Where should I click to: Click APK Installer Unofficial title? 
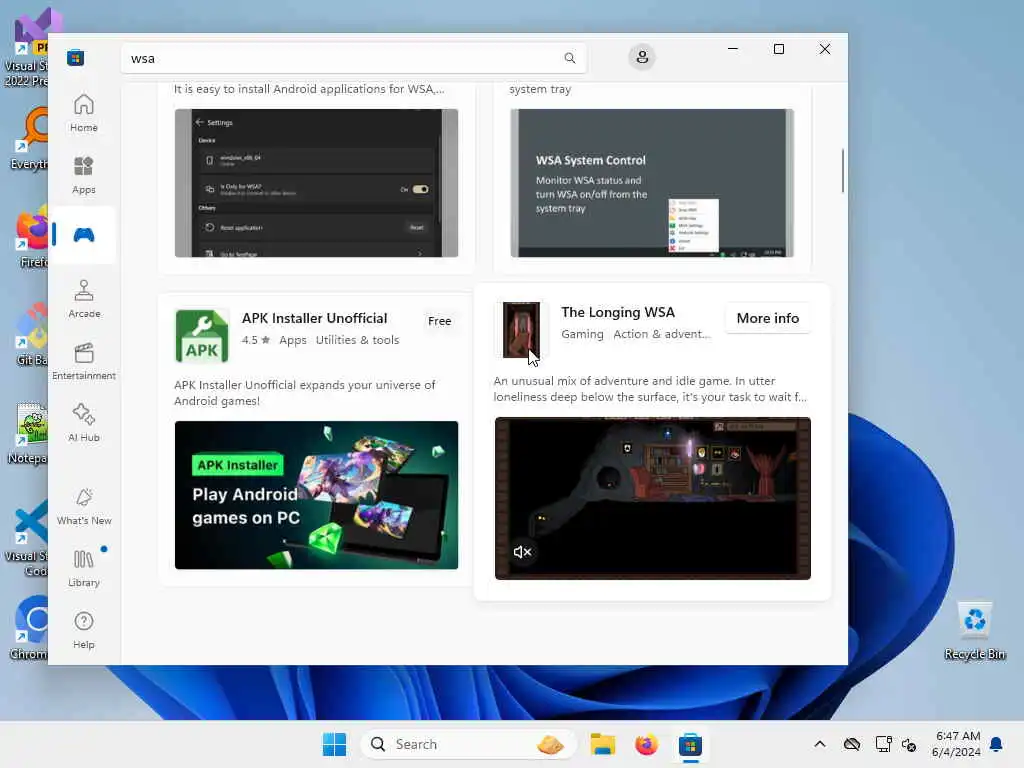click(x=314, y=318)
